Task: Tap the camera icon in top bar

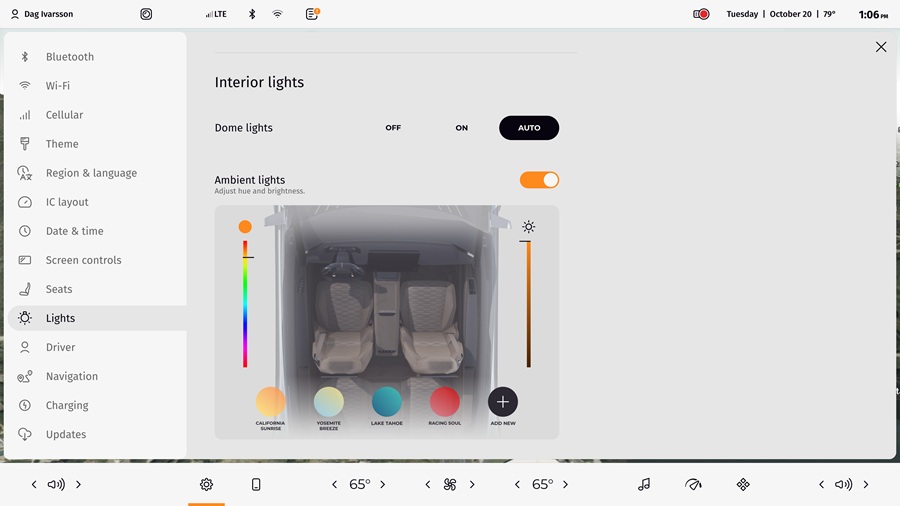Action: [x=146, y=14]
